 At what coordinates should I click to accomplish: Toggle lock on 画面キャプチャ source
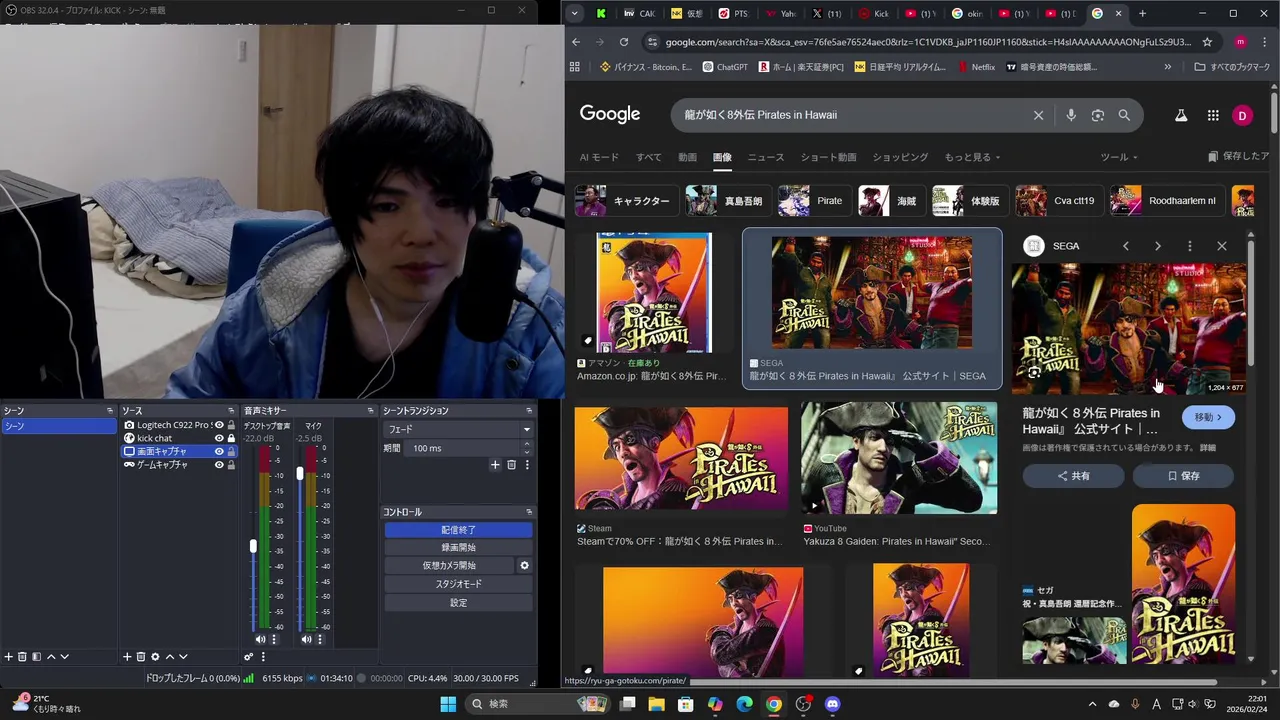tap(231, 451)
